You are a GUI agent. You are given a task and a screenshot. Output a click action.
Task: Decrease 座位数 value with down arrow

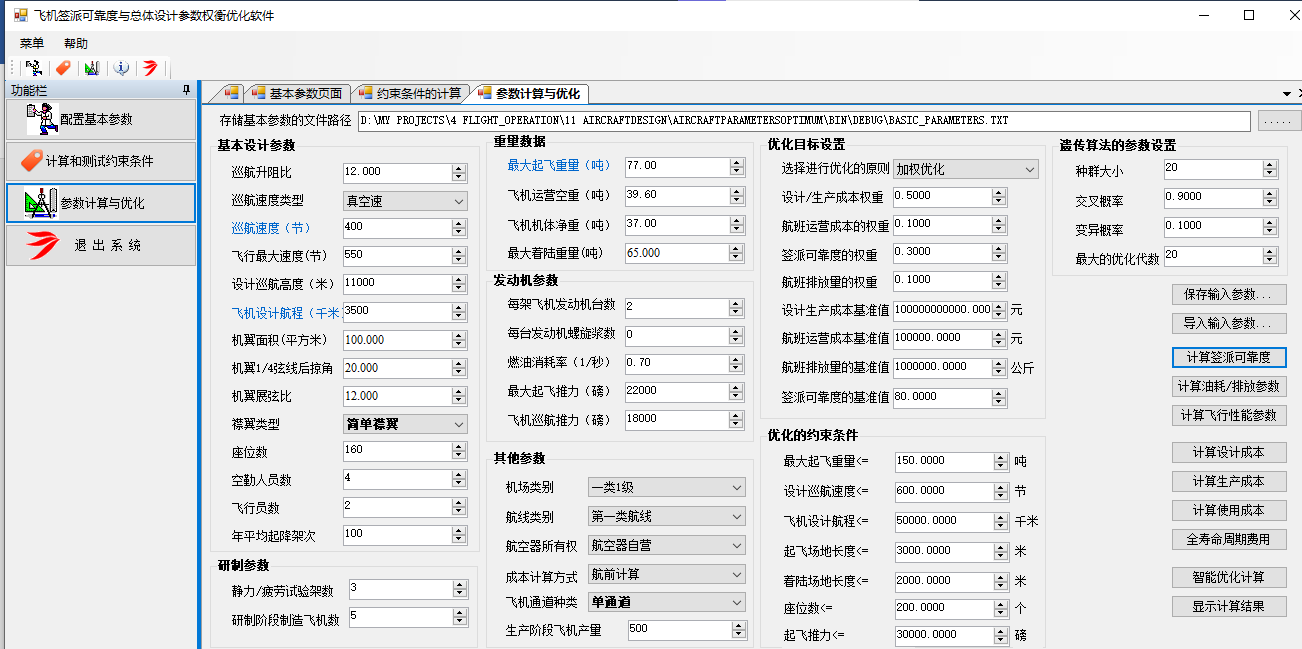click(x=459, y=455)
